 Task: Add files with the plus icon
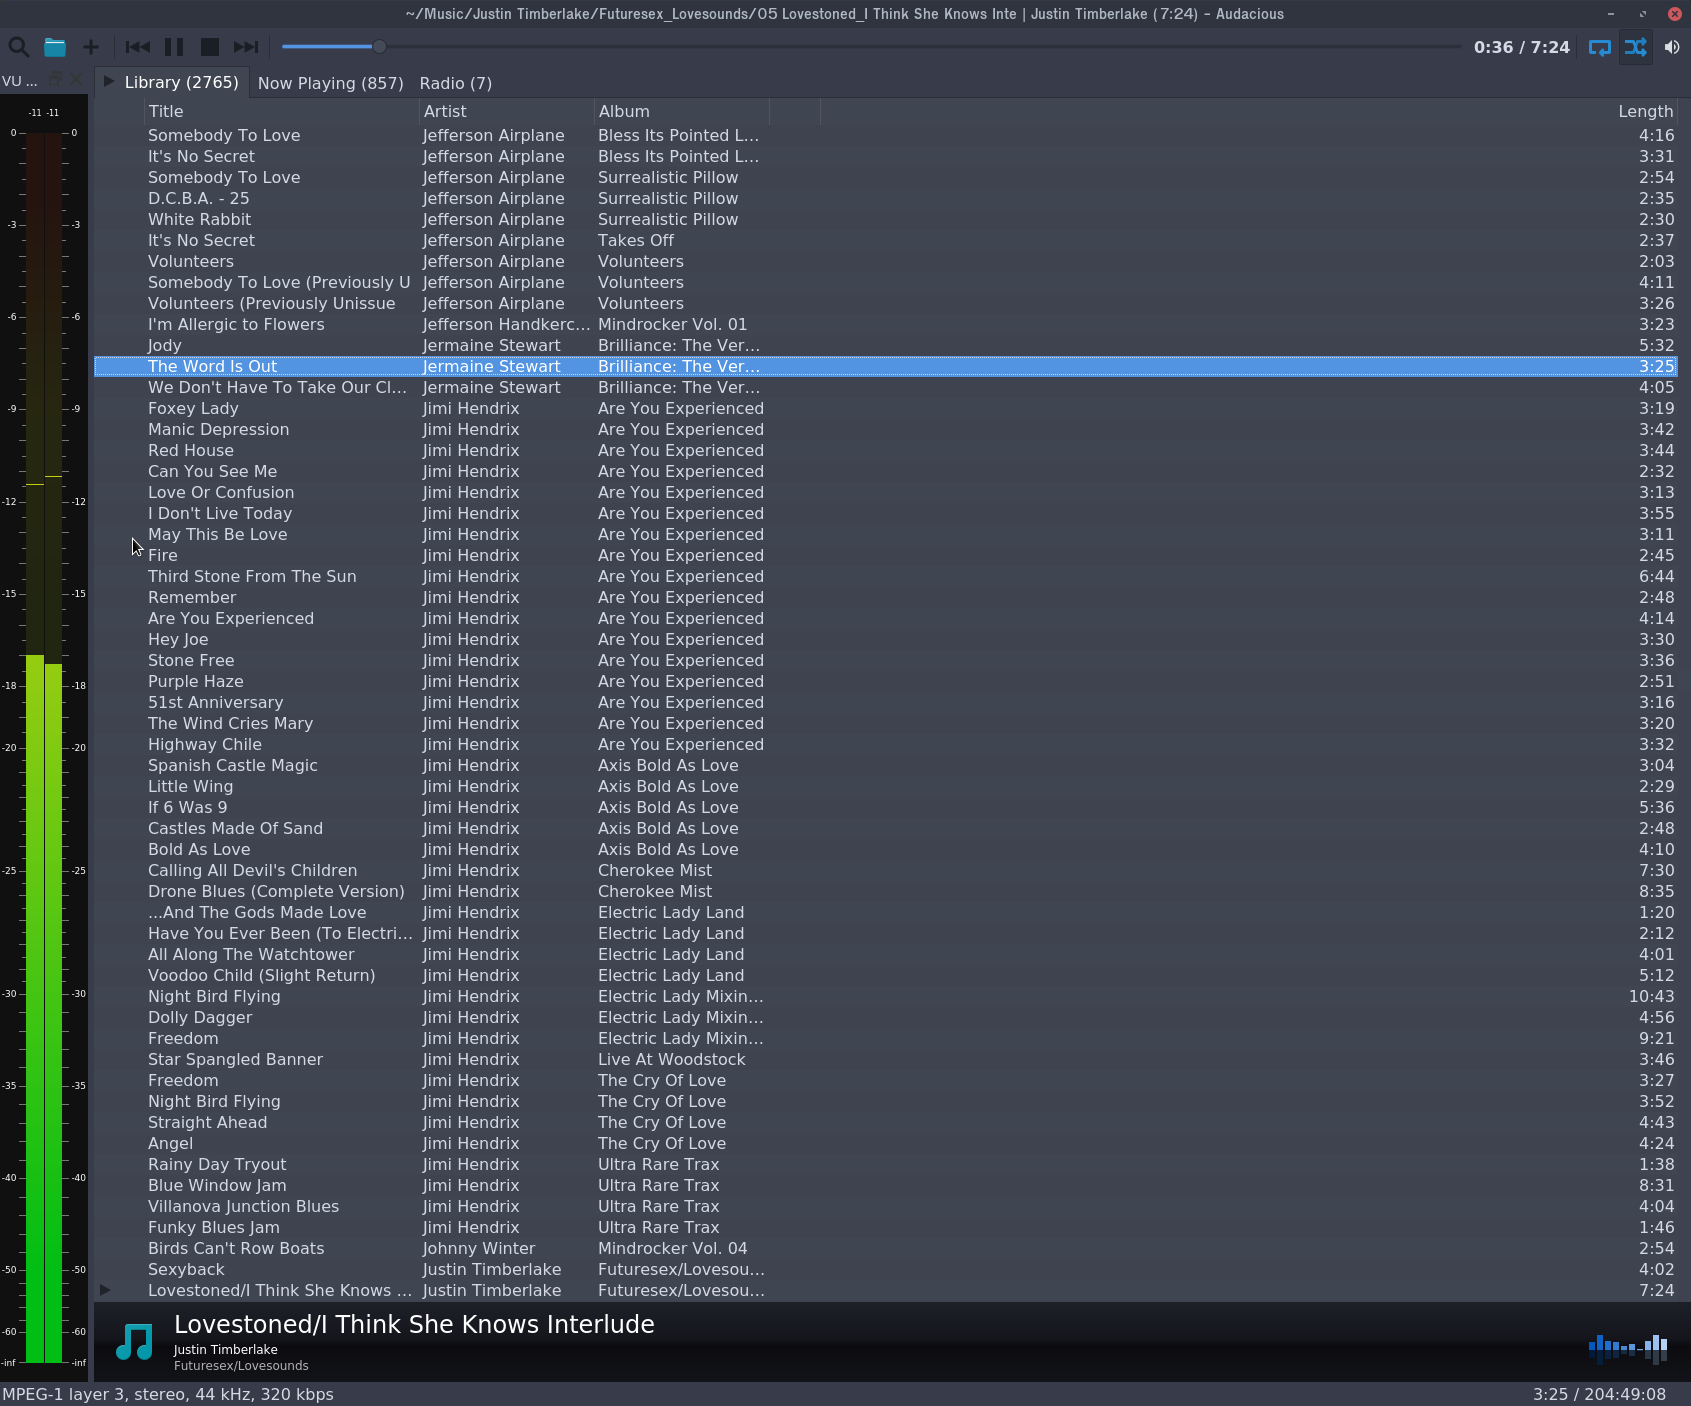tap(91, 47)
